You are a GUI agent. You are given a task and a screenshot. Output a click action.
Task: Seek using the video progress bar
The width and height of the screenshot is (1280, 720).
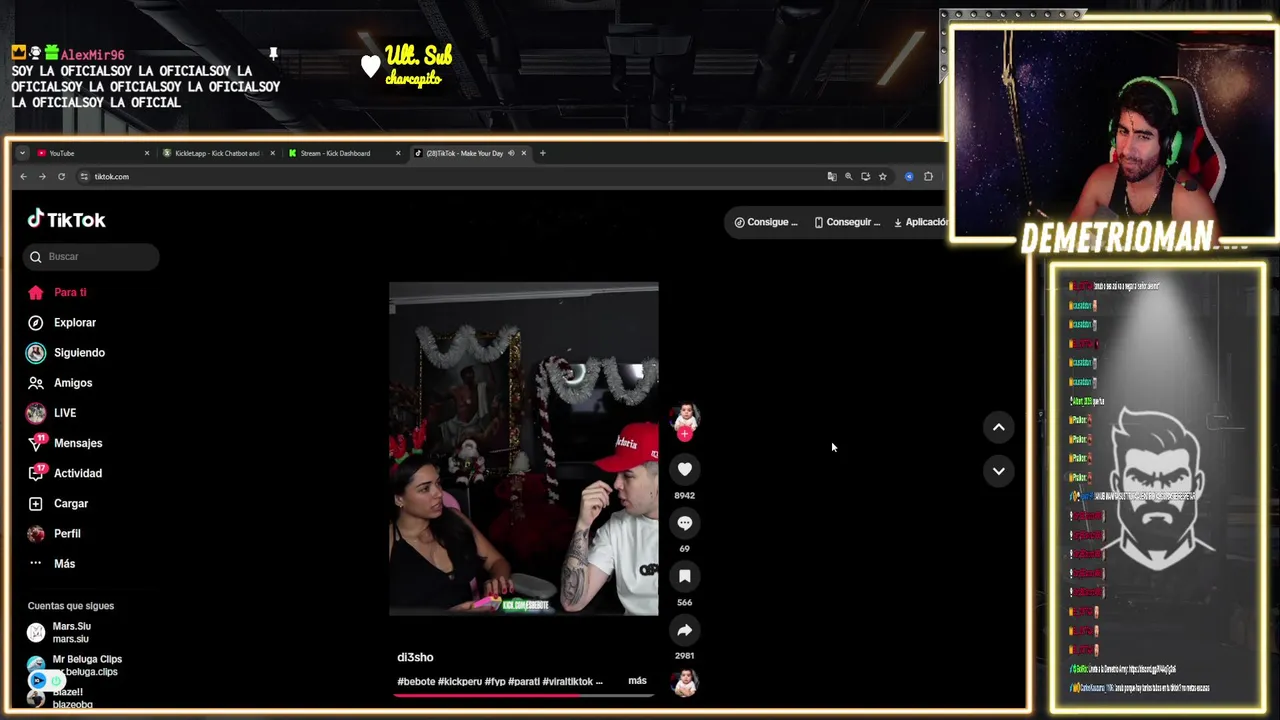point(523,694)
